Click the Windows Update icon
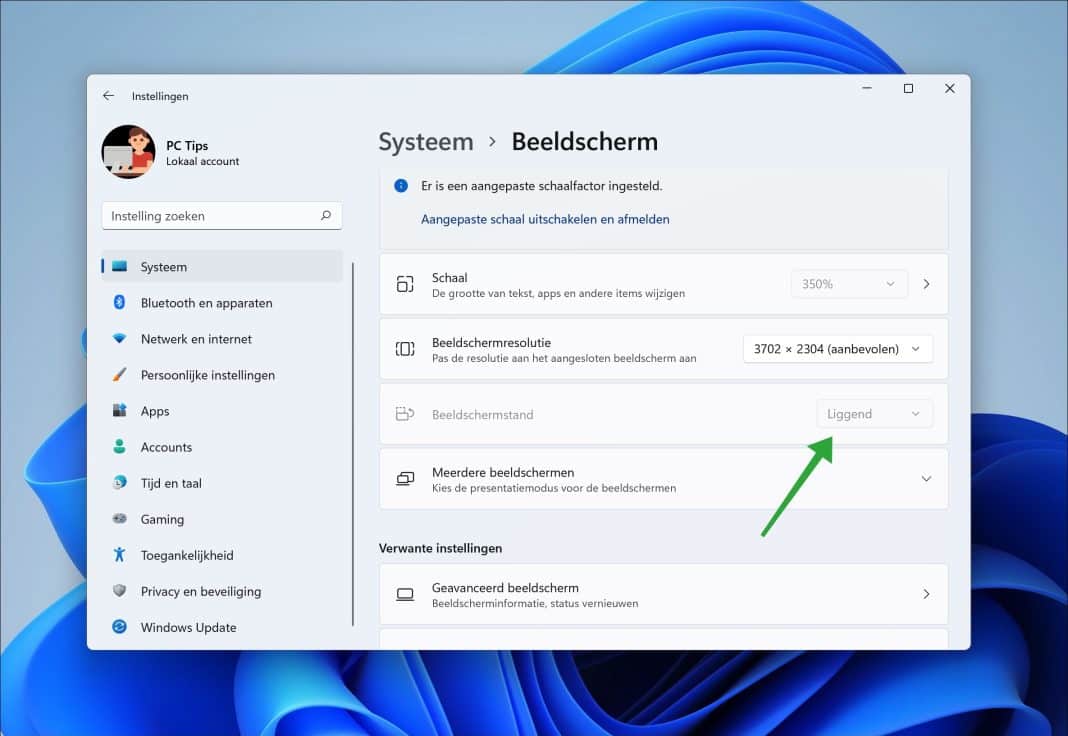This screenshot has height=736, width=1068. pos(120,627)
